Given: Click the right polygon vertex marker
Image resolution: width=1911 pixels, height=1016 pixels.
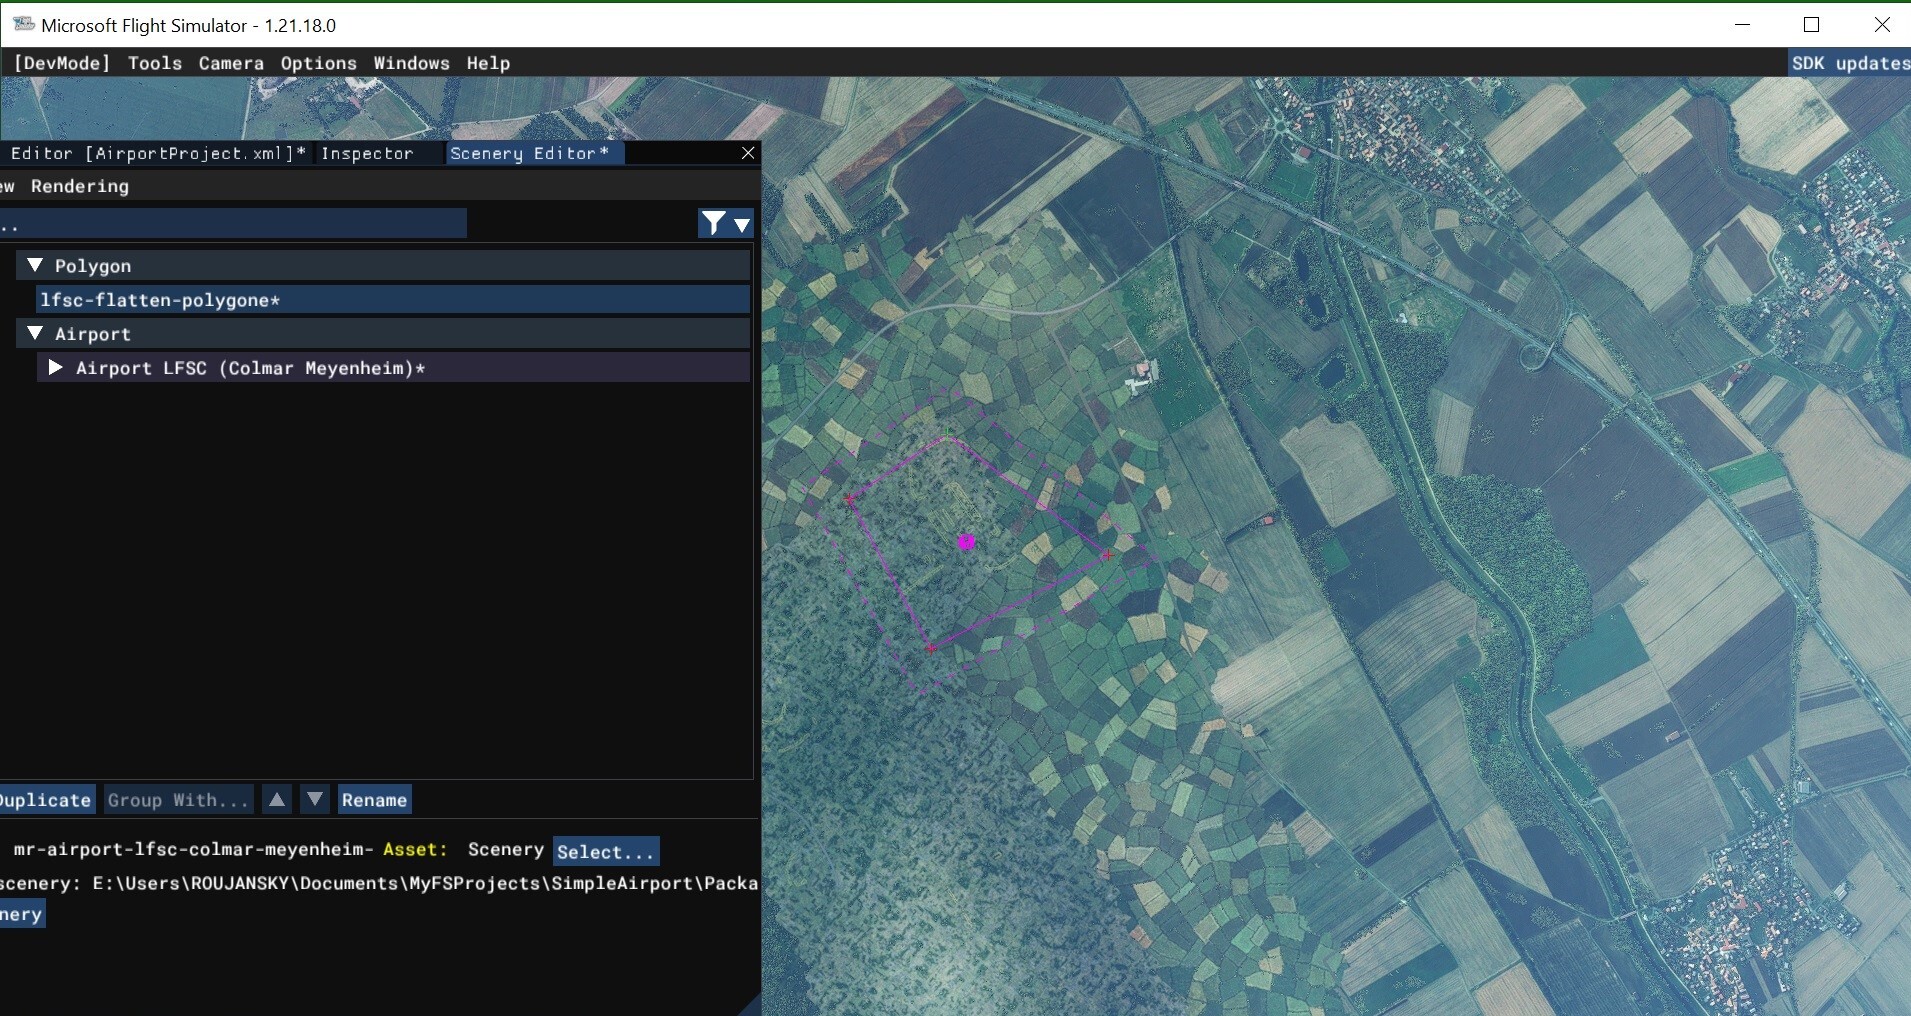Looking at the screenshot, I should [1108, 555].
